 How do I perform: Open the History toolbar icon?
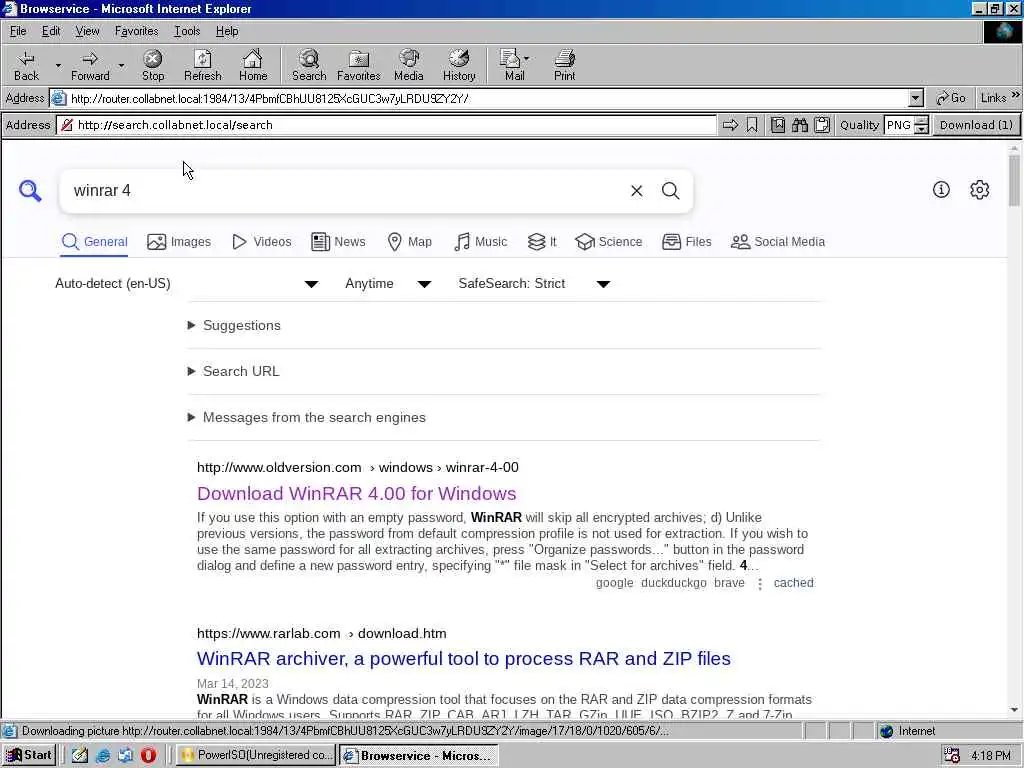459,65
